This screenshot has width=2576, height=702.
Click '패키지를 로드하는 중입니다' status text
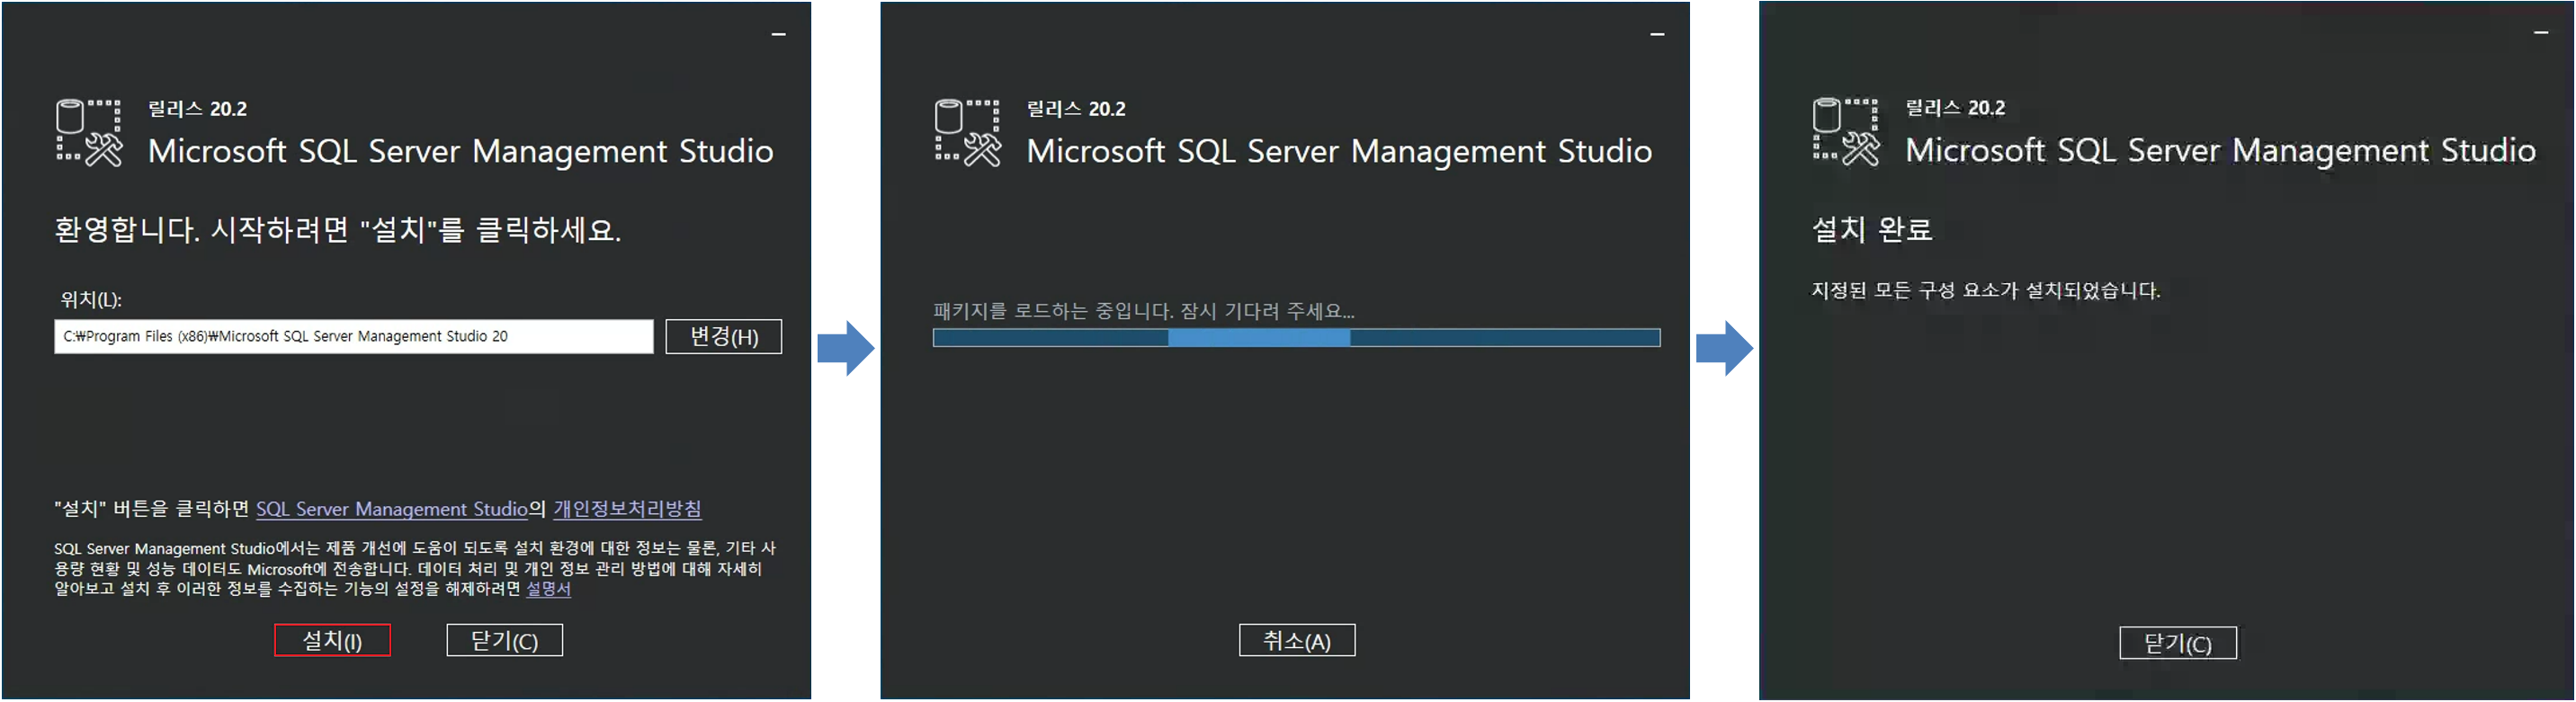1144,311
